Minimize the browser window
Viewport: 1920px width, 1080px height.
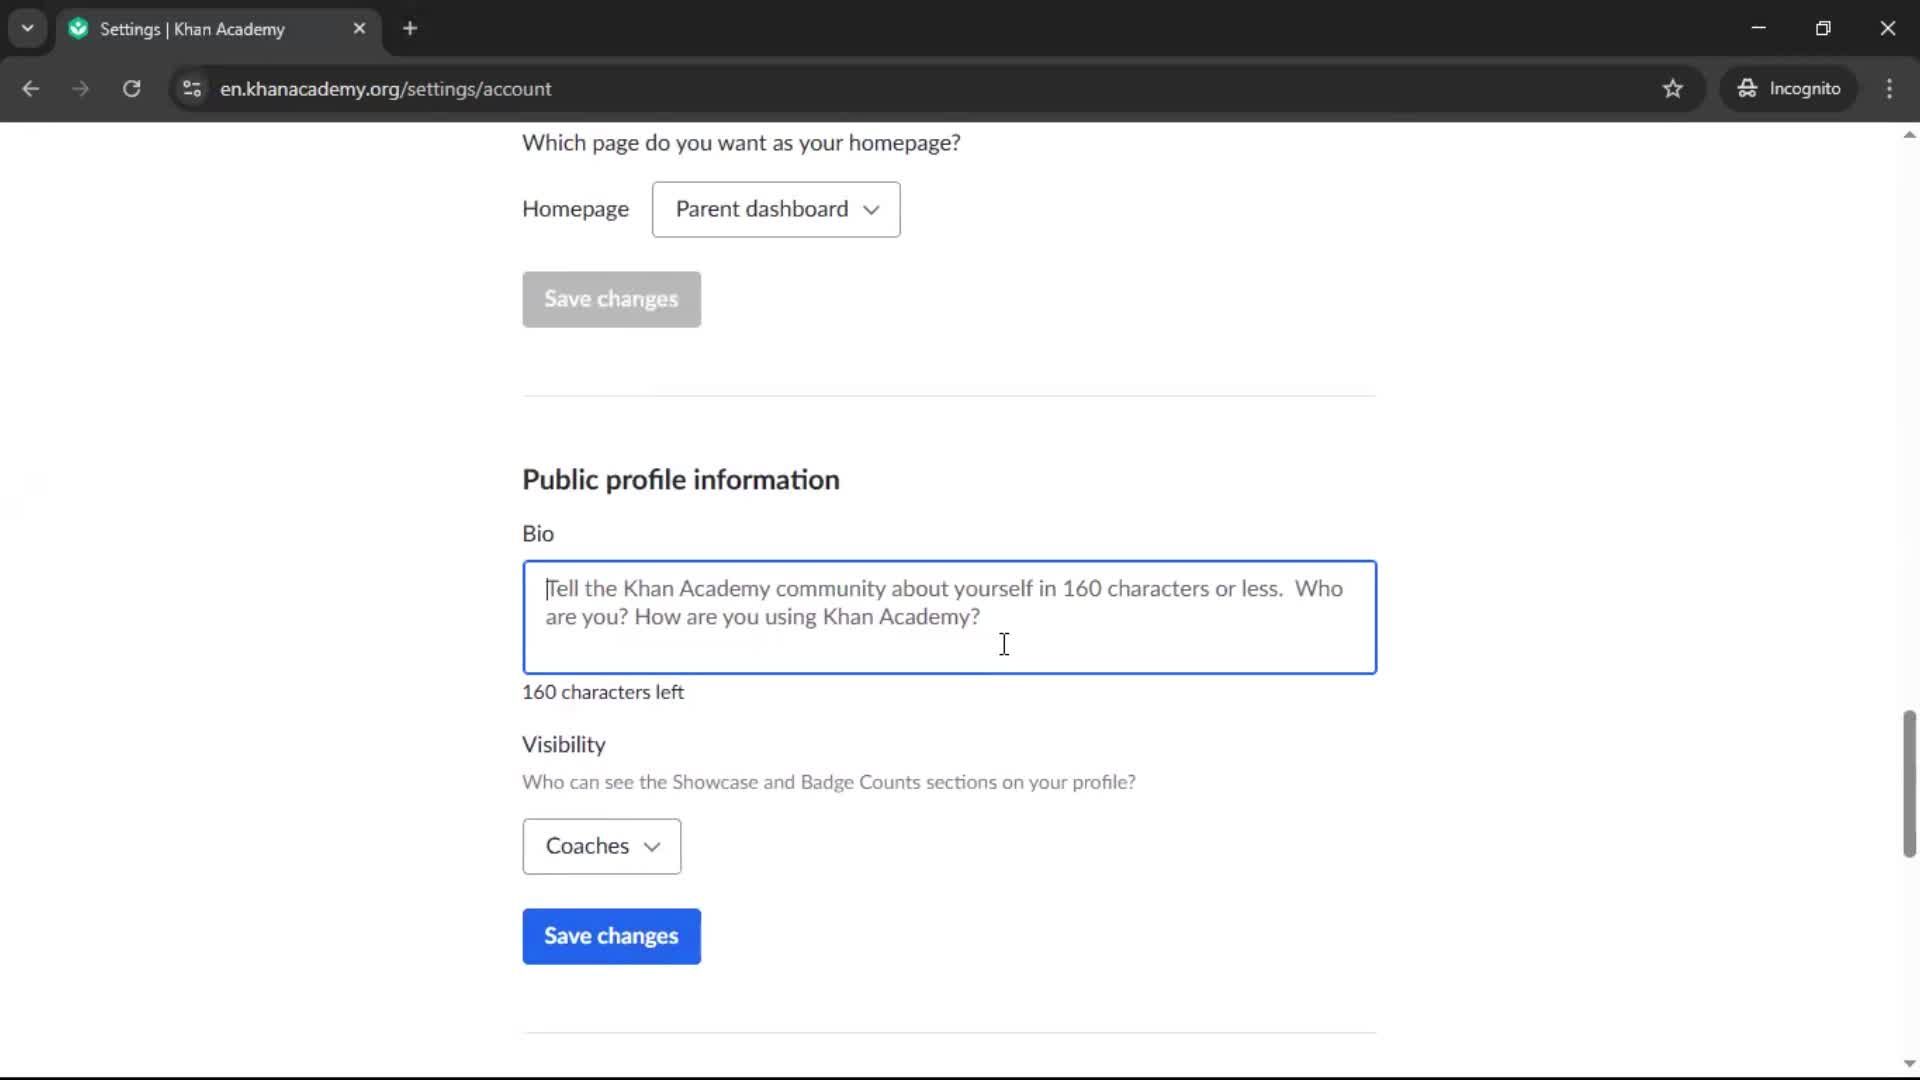point(1759,28)
